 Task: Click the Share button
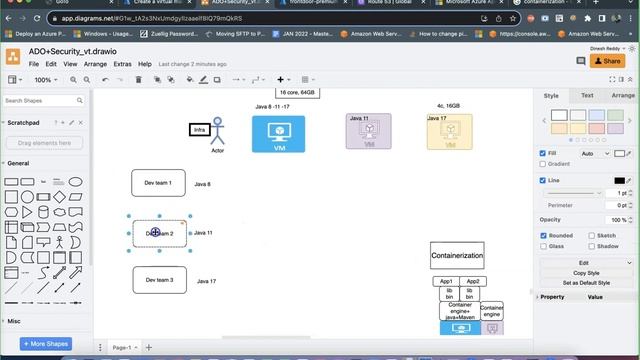tap(607, 61)
